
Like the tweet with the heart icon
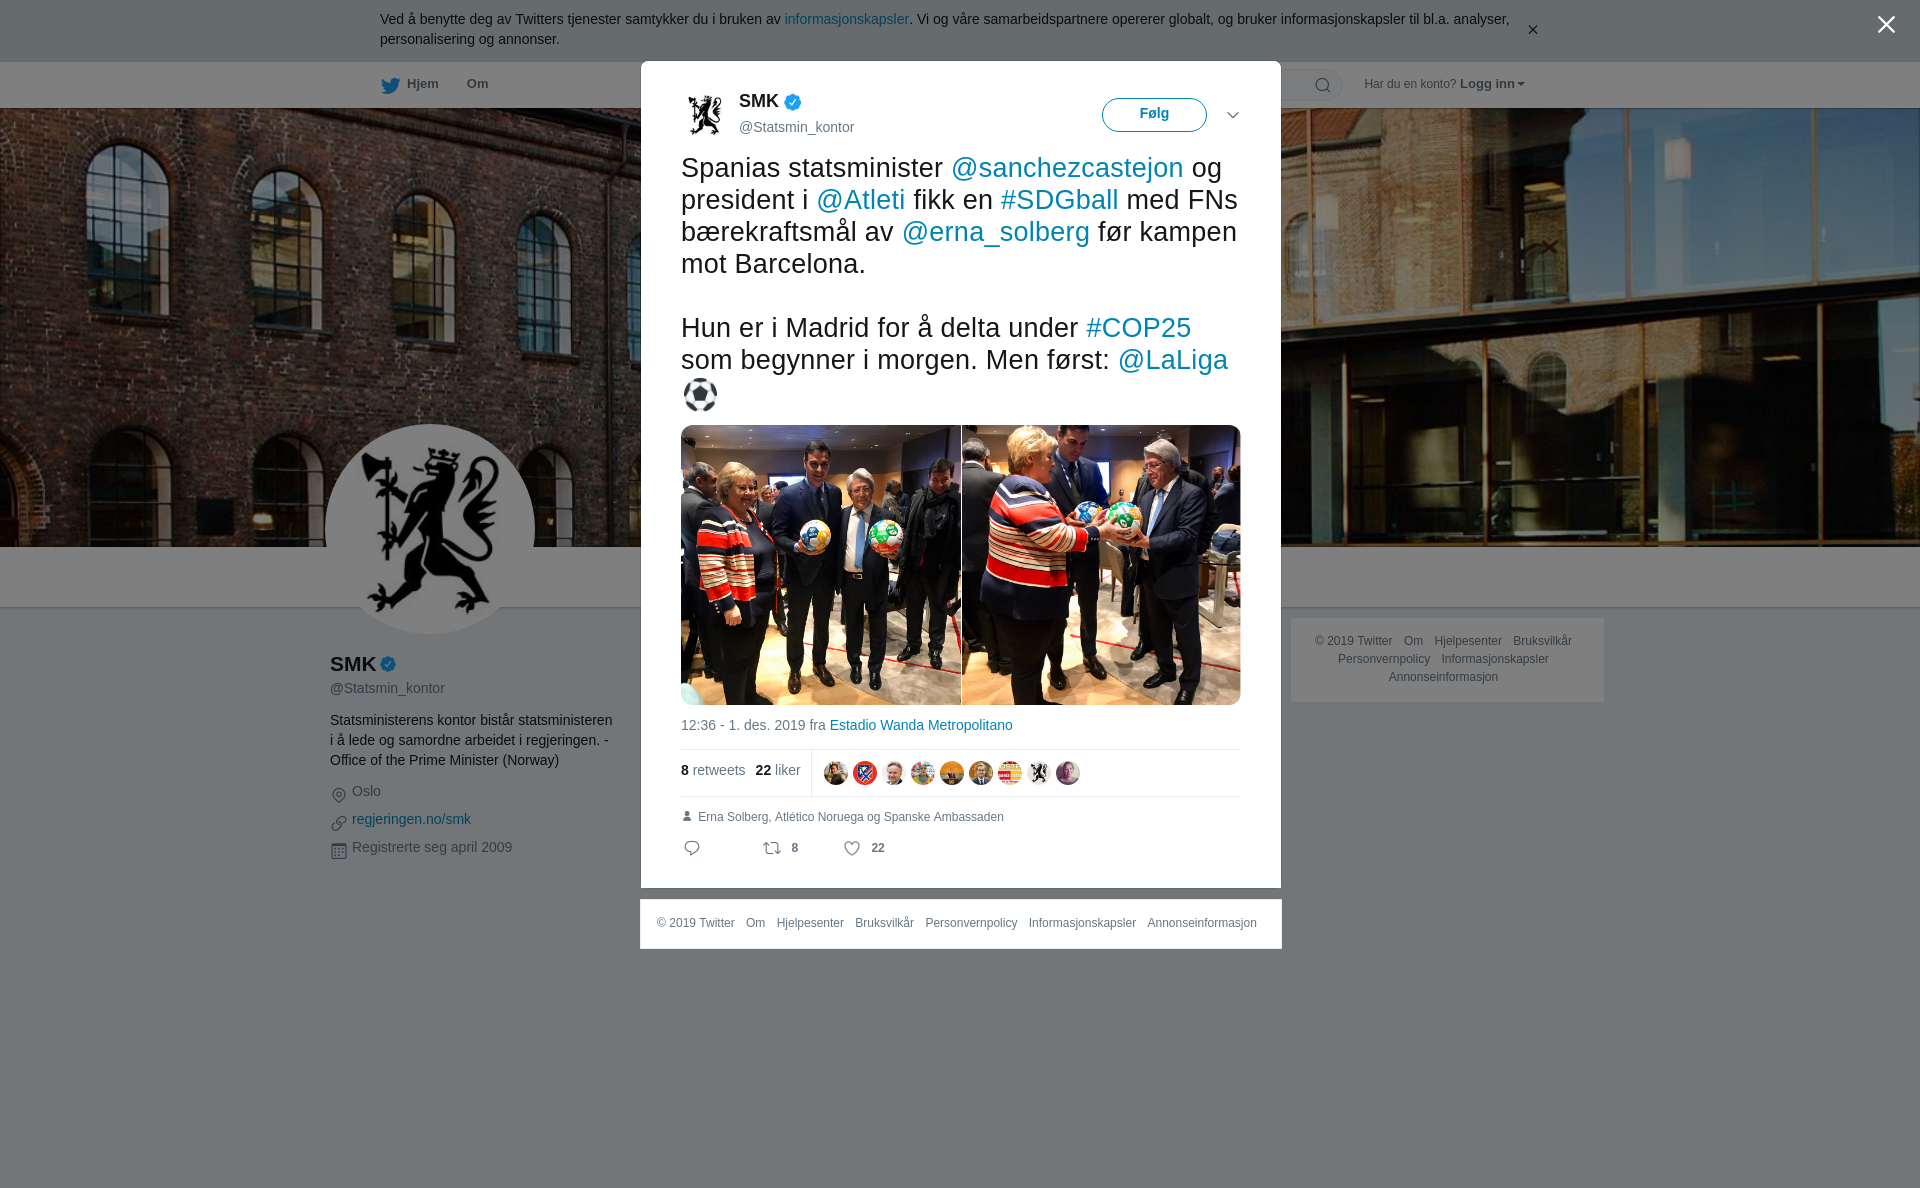pyautogui.click(x=852, y=848)
